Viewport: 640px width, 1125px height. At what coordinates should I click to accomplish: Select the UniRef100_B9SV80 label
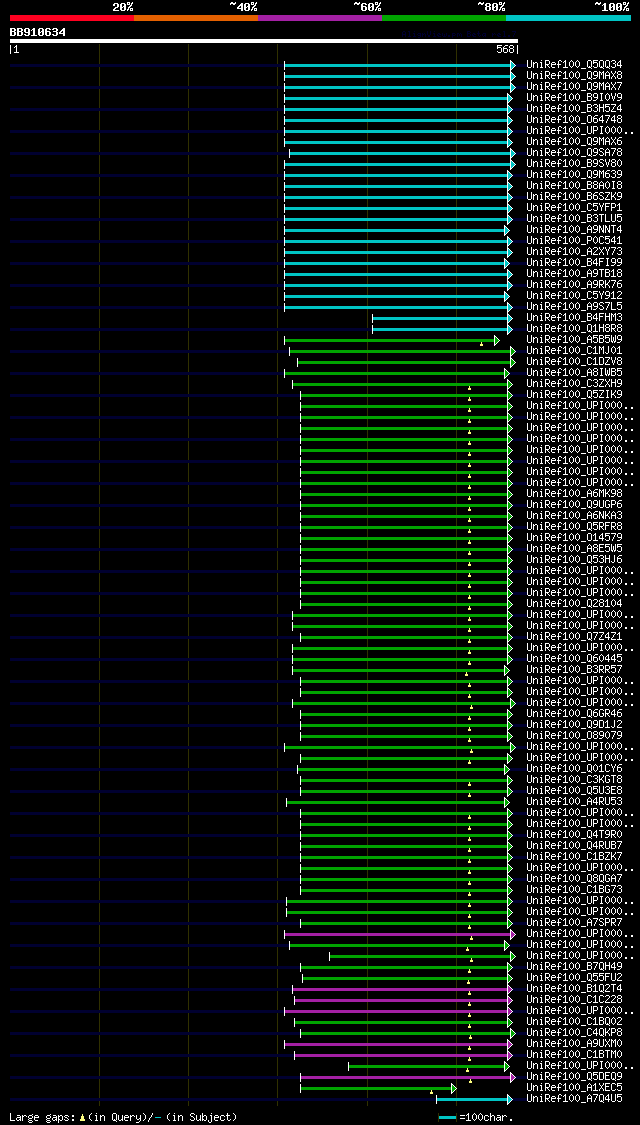coord(574,164)
